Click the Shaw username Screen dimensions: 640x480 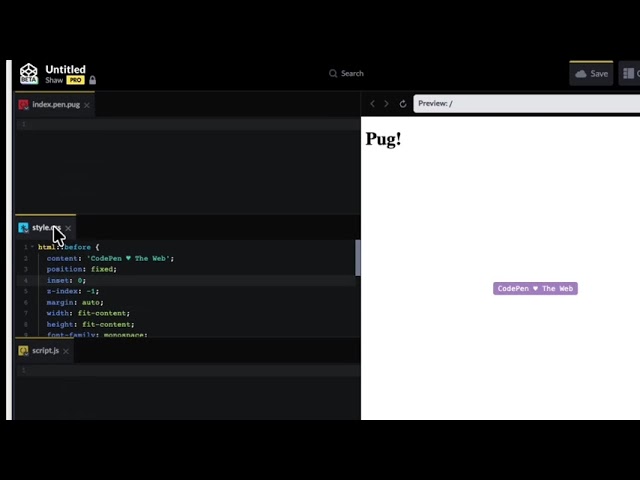[x=54, y=80]
